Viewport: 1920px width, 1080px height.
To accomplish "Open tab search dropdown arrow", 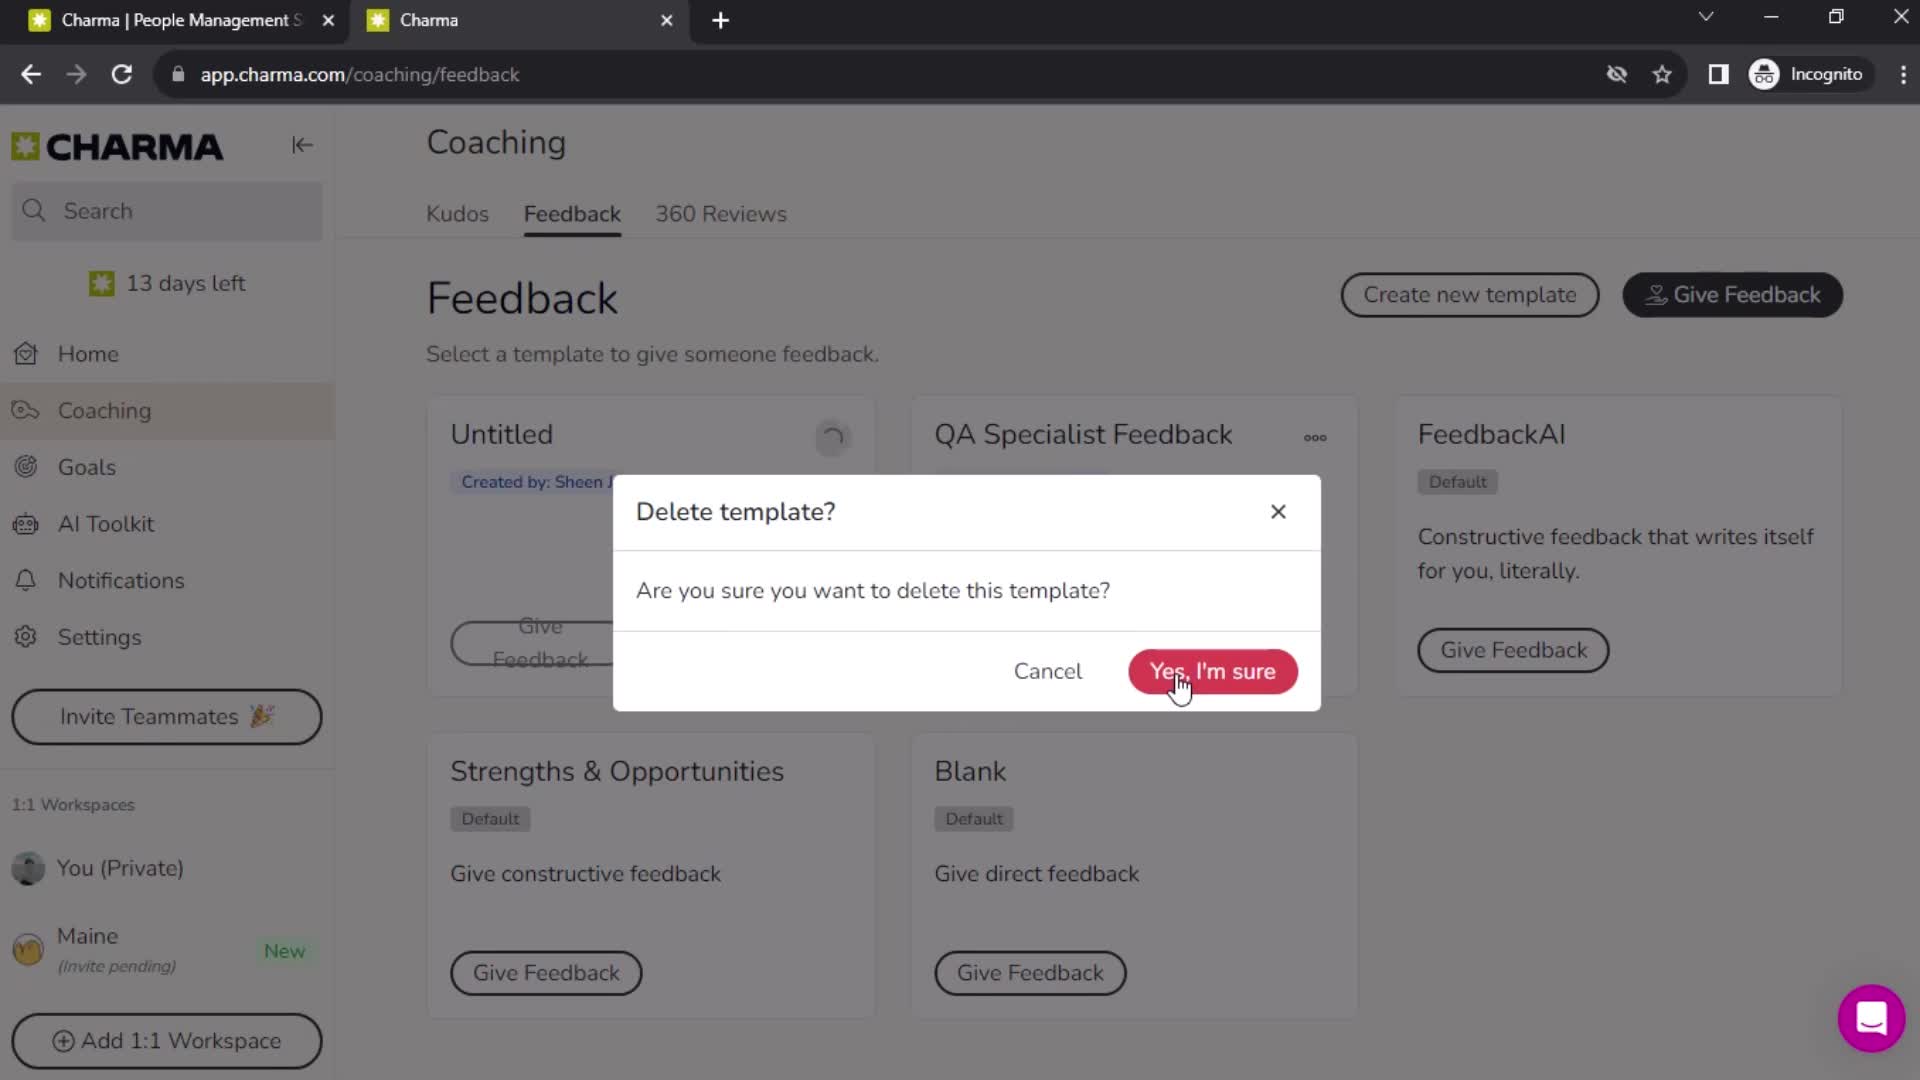I will click(1706, 17).
